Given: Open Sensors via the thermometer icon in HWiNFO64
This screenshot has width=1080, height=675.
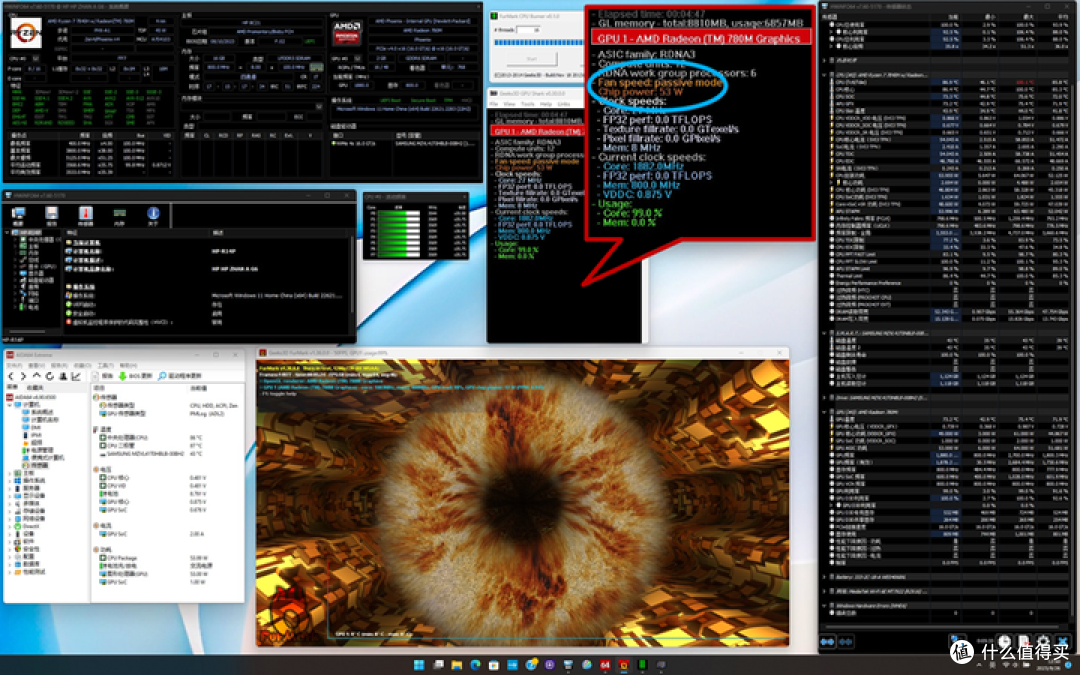Looking at the screenshot, I should click(85, 214).
